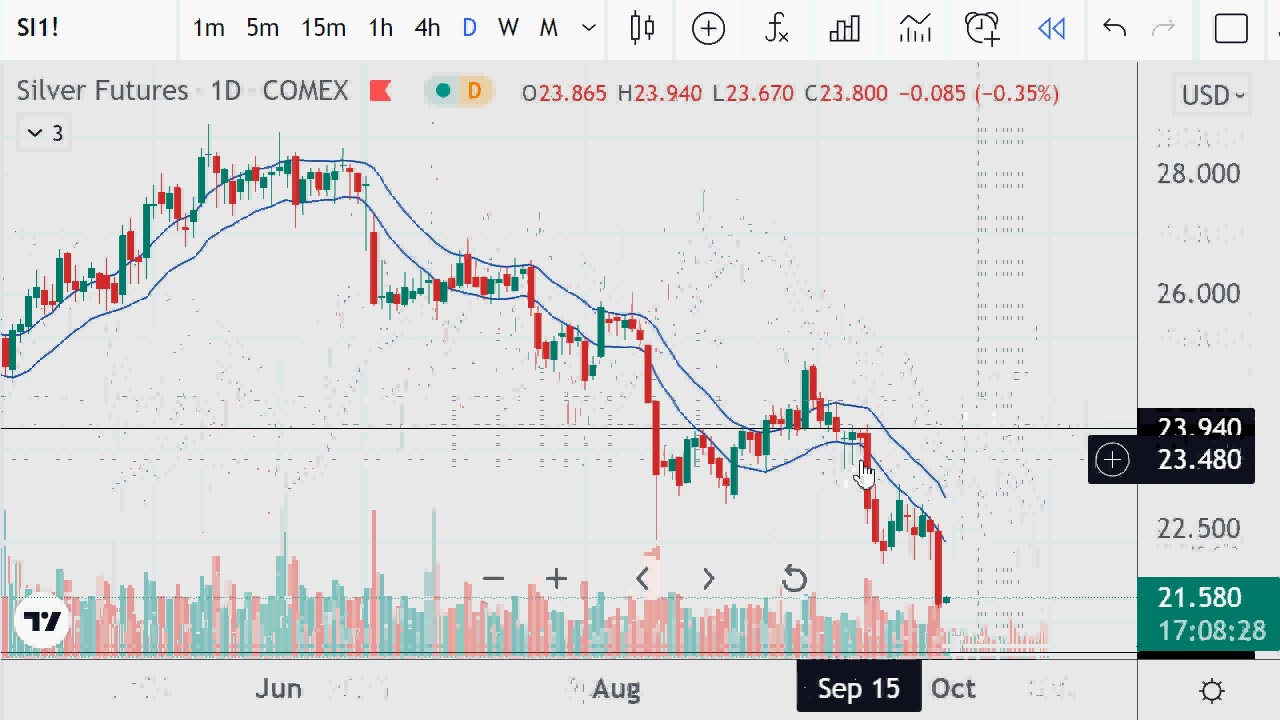Reset the chart view with the circular arrow
This screenshot has height=720, width=1280.
coord(794,579)
